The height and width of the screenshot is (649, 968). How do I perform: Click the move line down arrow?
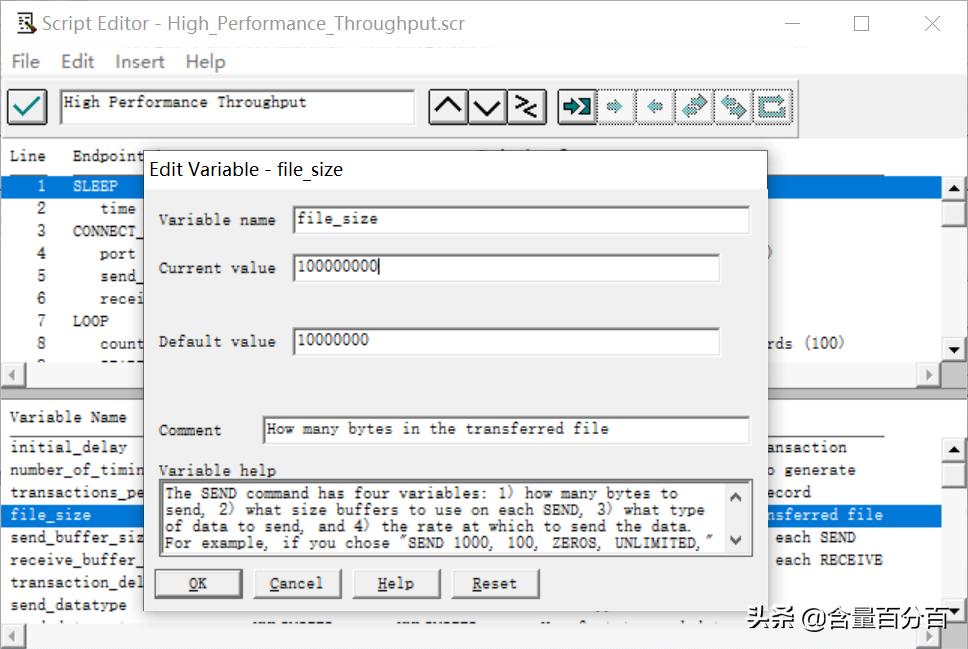pos(488,107)
